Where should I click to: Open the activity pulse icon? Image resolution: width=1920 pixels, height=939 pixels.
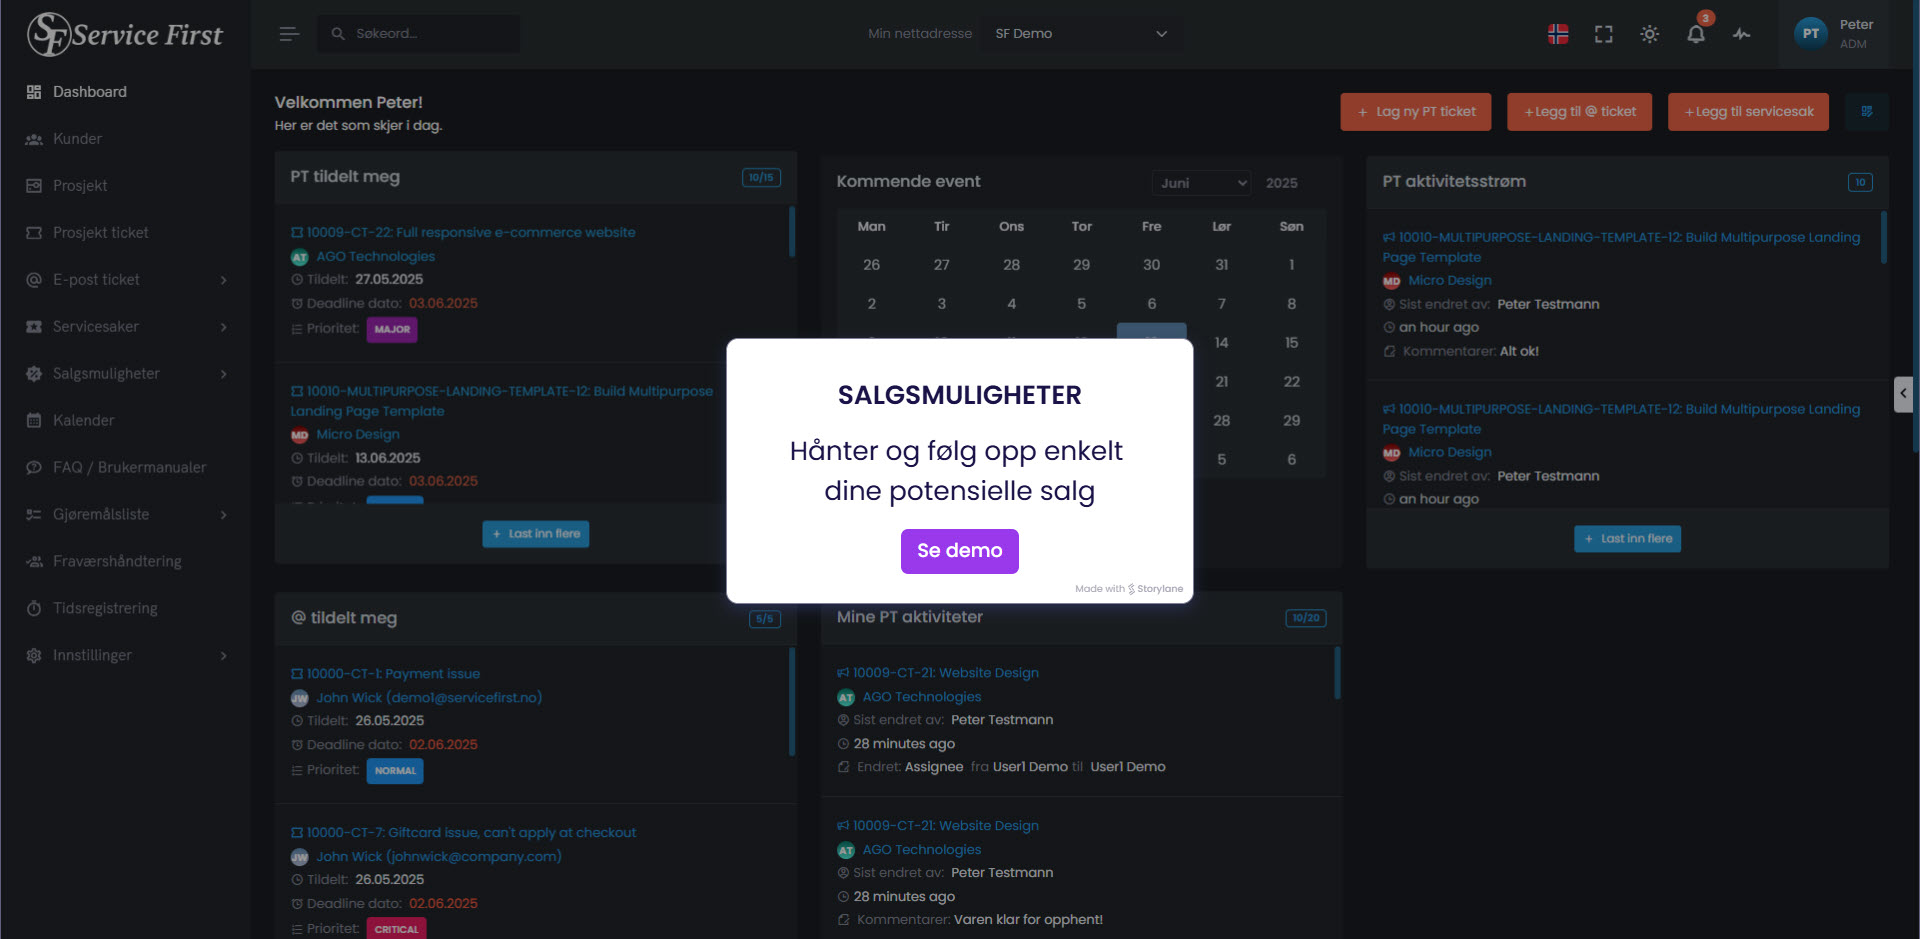[1742, 34]
